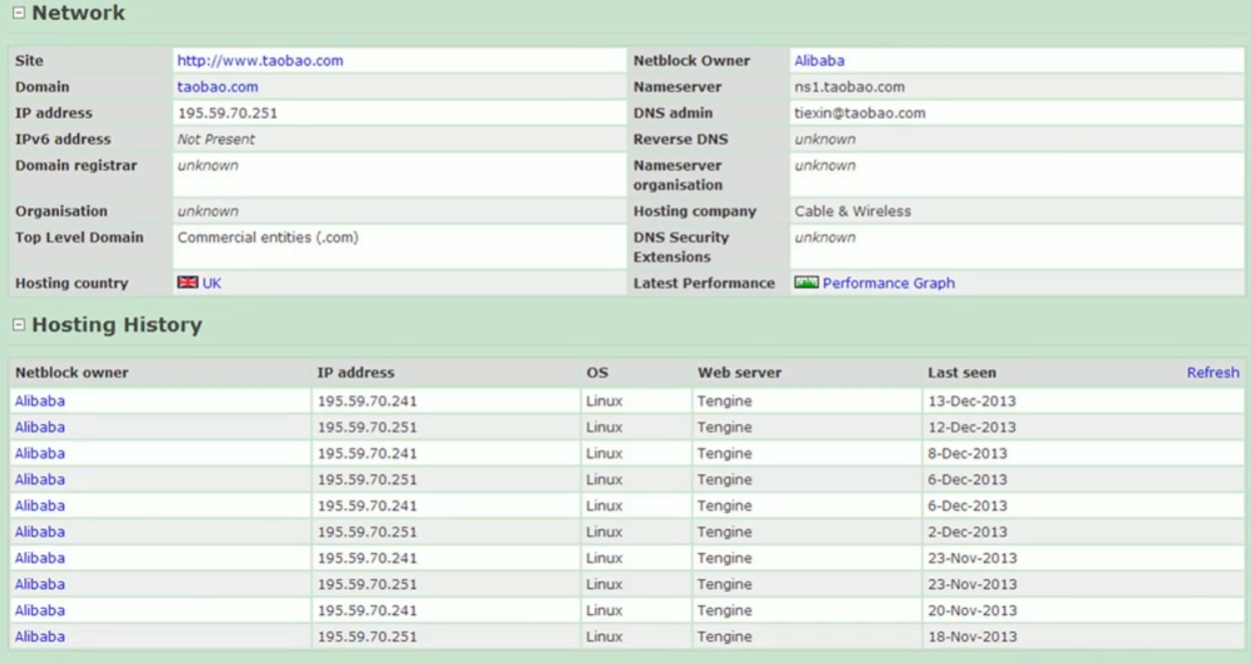This screenshot has height=664, width=1251.
Task: Click the Reverse DNS unknown value
Action: click(x=825, y=139)
